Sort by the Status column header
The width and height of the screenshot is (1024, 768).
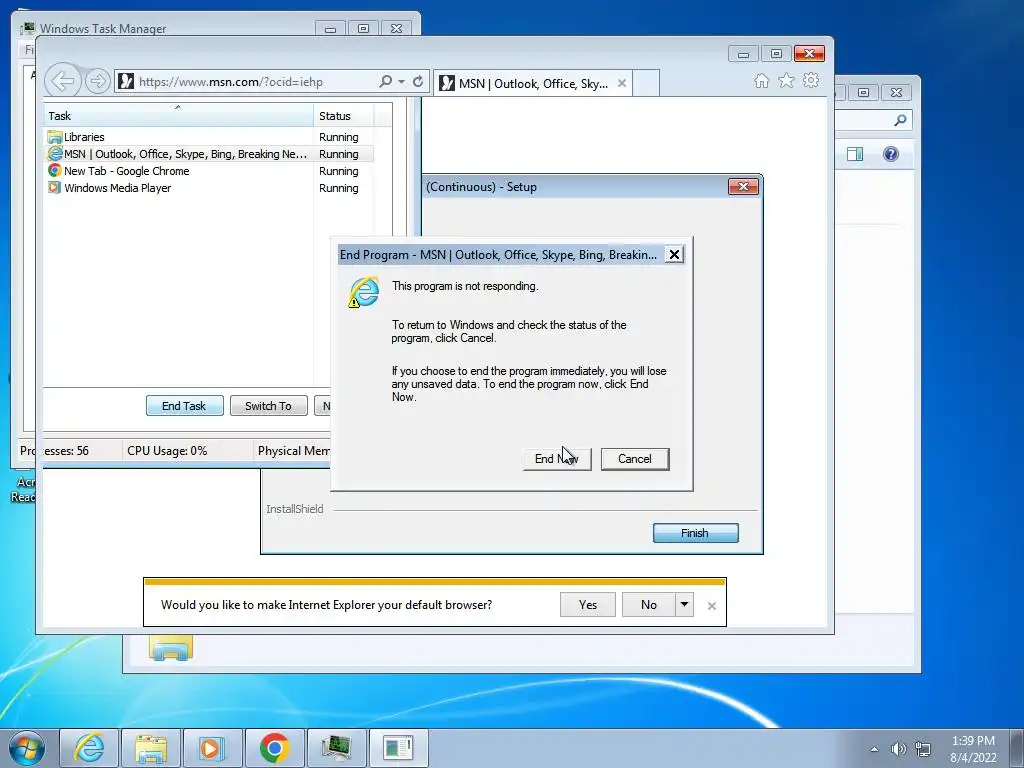click(x=344, y=116)
